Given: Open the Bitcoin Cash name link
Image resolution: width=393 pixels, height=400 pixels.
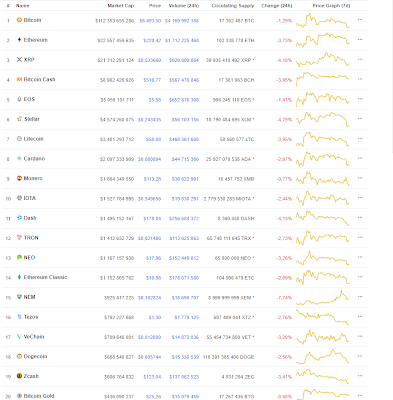Looking at the screenshot, I should click(x=39, y=79).
